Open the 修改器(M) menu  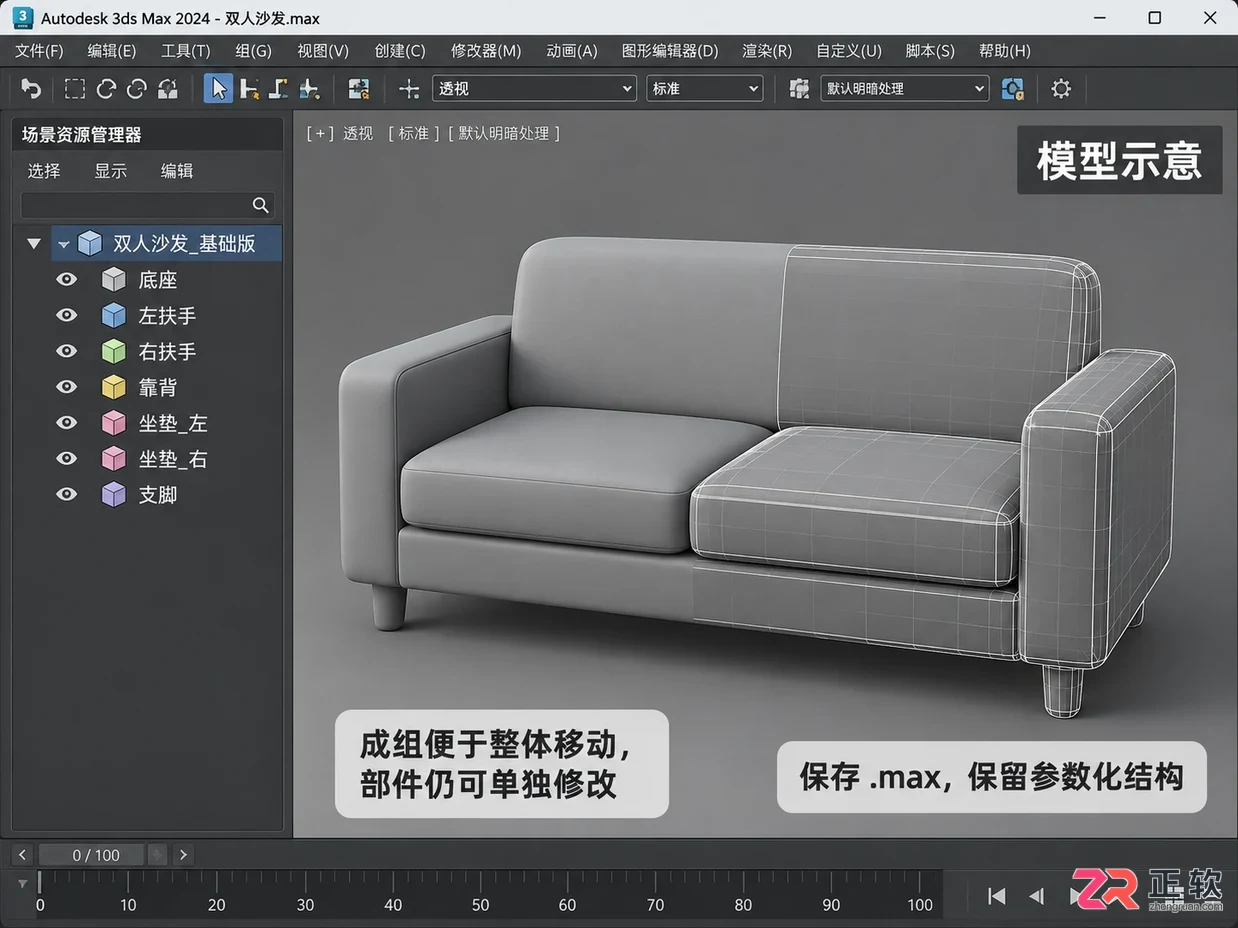tap(486, 51)
